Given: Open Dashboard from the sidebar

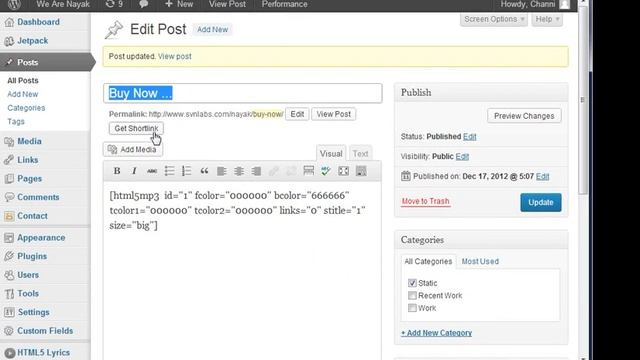Looking at the screenshot, I should coord(38,22).
